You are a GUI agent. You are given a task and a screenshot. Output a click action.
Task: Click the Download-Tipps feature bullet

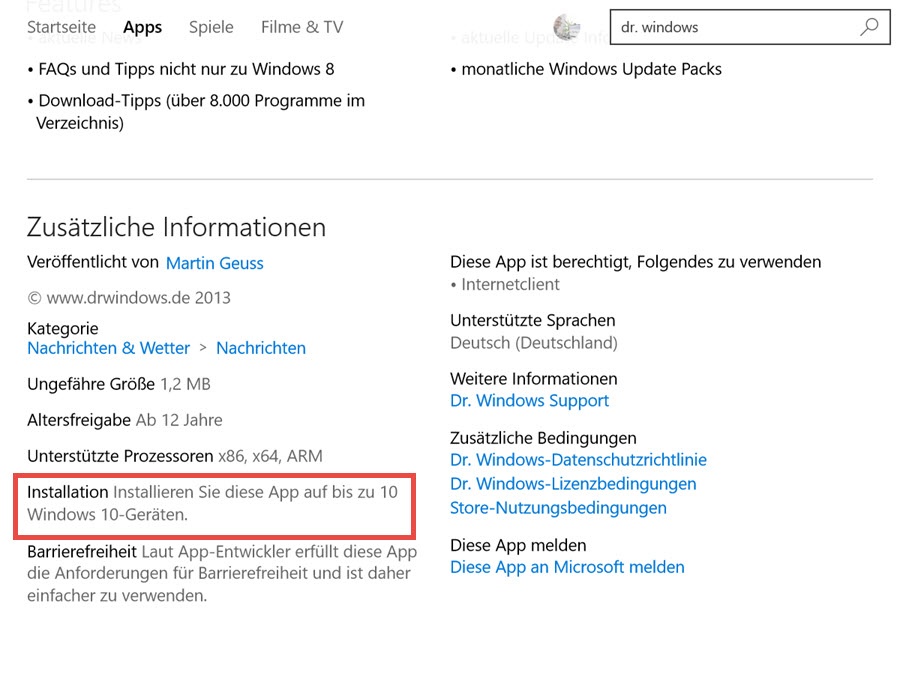click(x=196, y=111)
